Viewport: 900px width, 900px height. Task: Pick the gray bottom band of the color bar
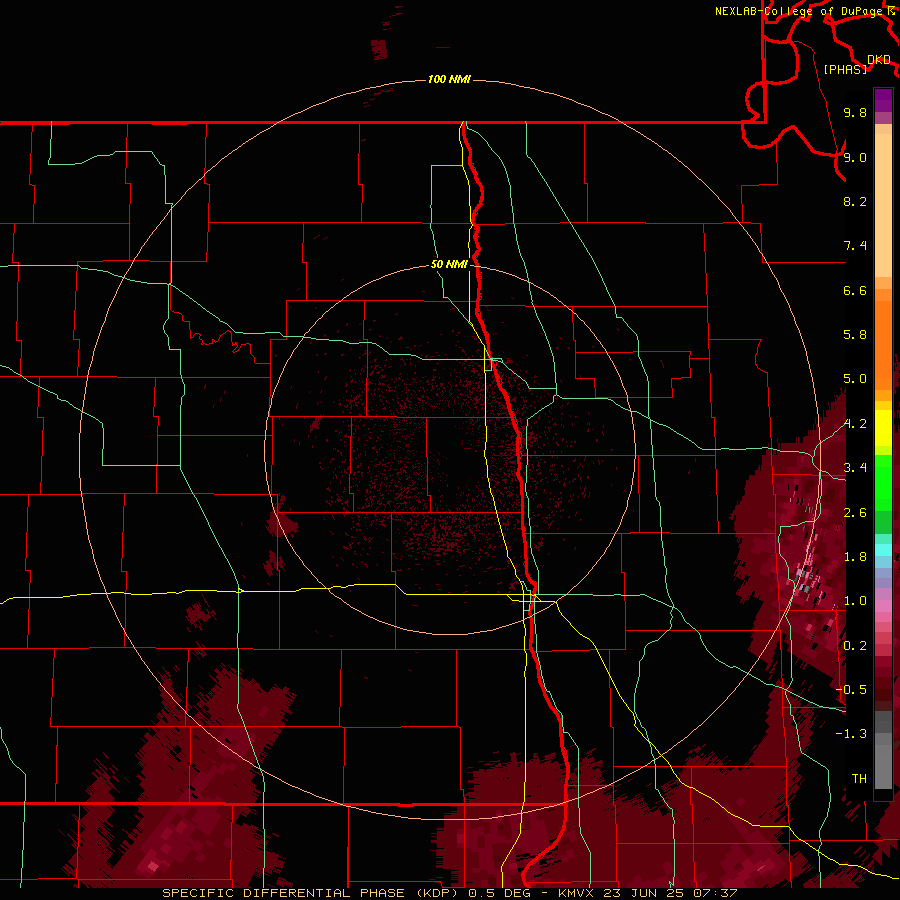(x=883, y=761)
